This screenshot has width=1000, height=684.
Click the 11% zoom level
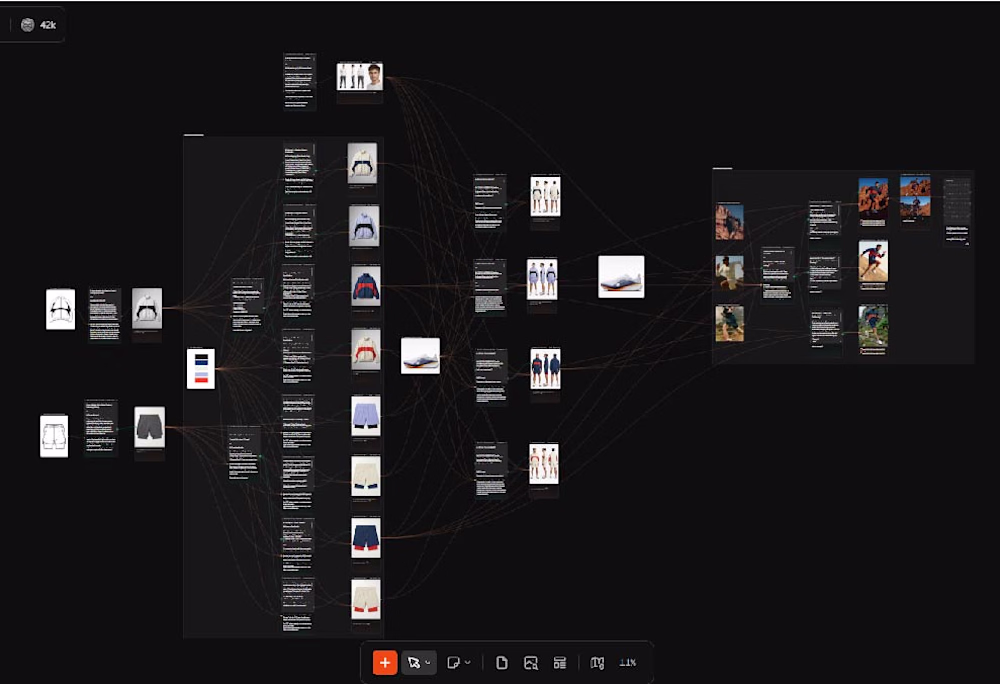pos(628,663)
